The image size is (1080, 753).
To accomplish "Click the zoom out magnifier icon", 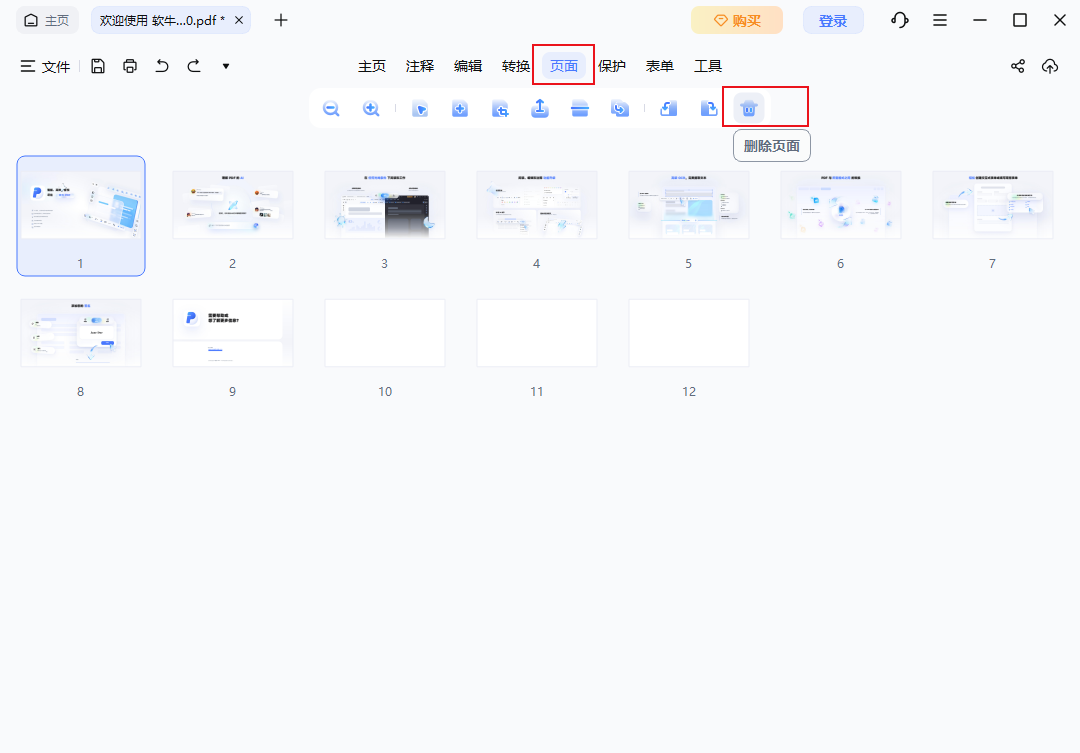I will pos(331,109).
